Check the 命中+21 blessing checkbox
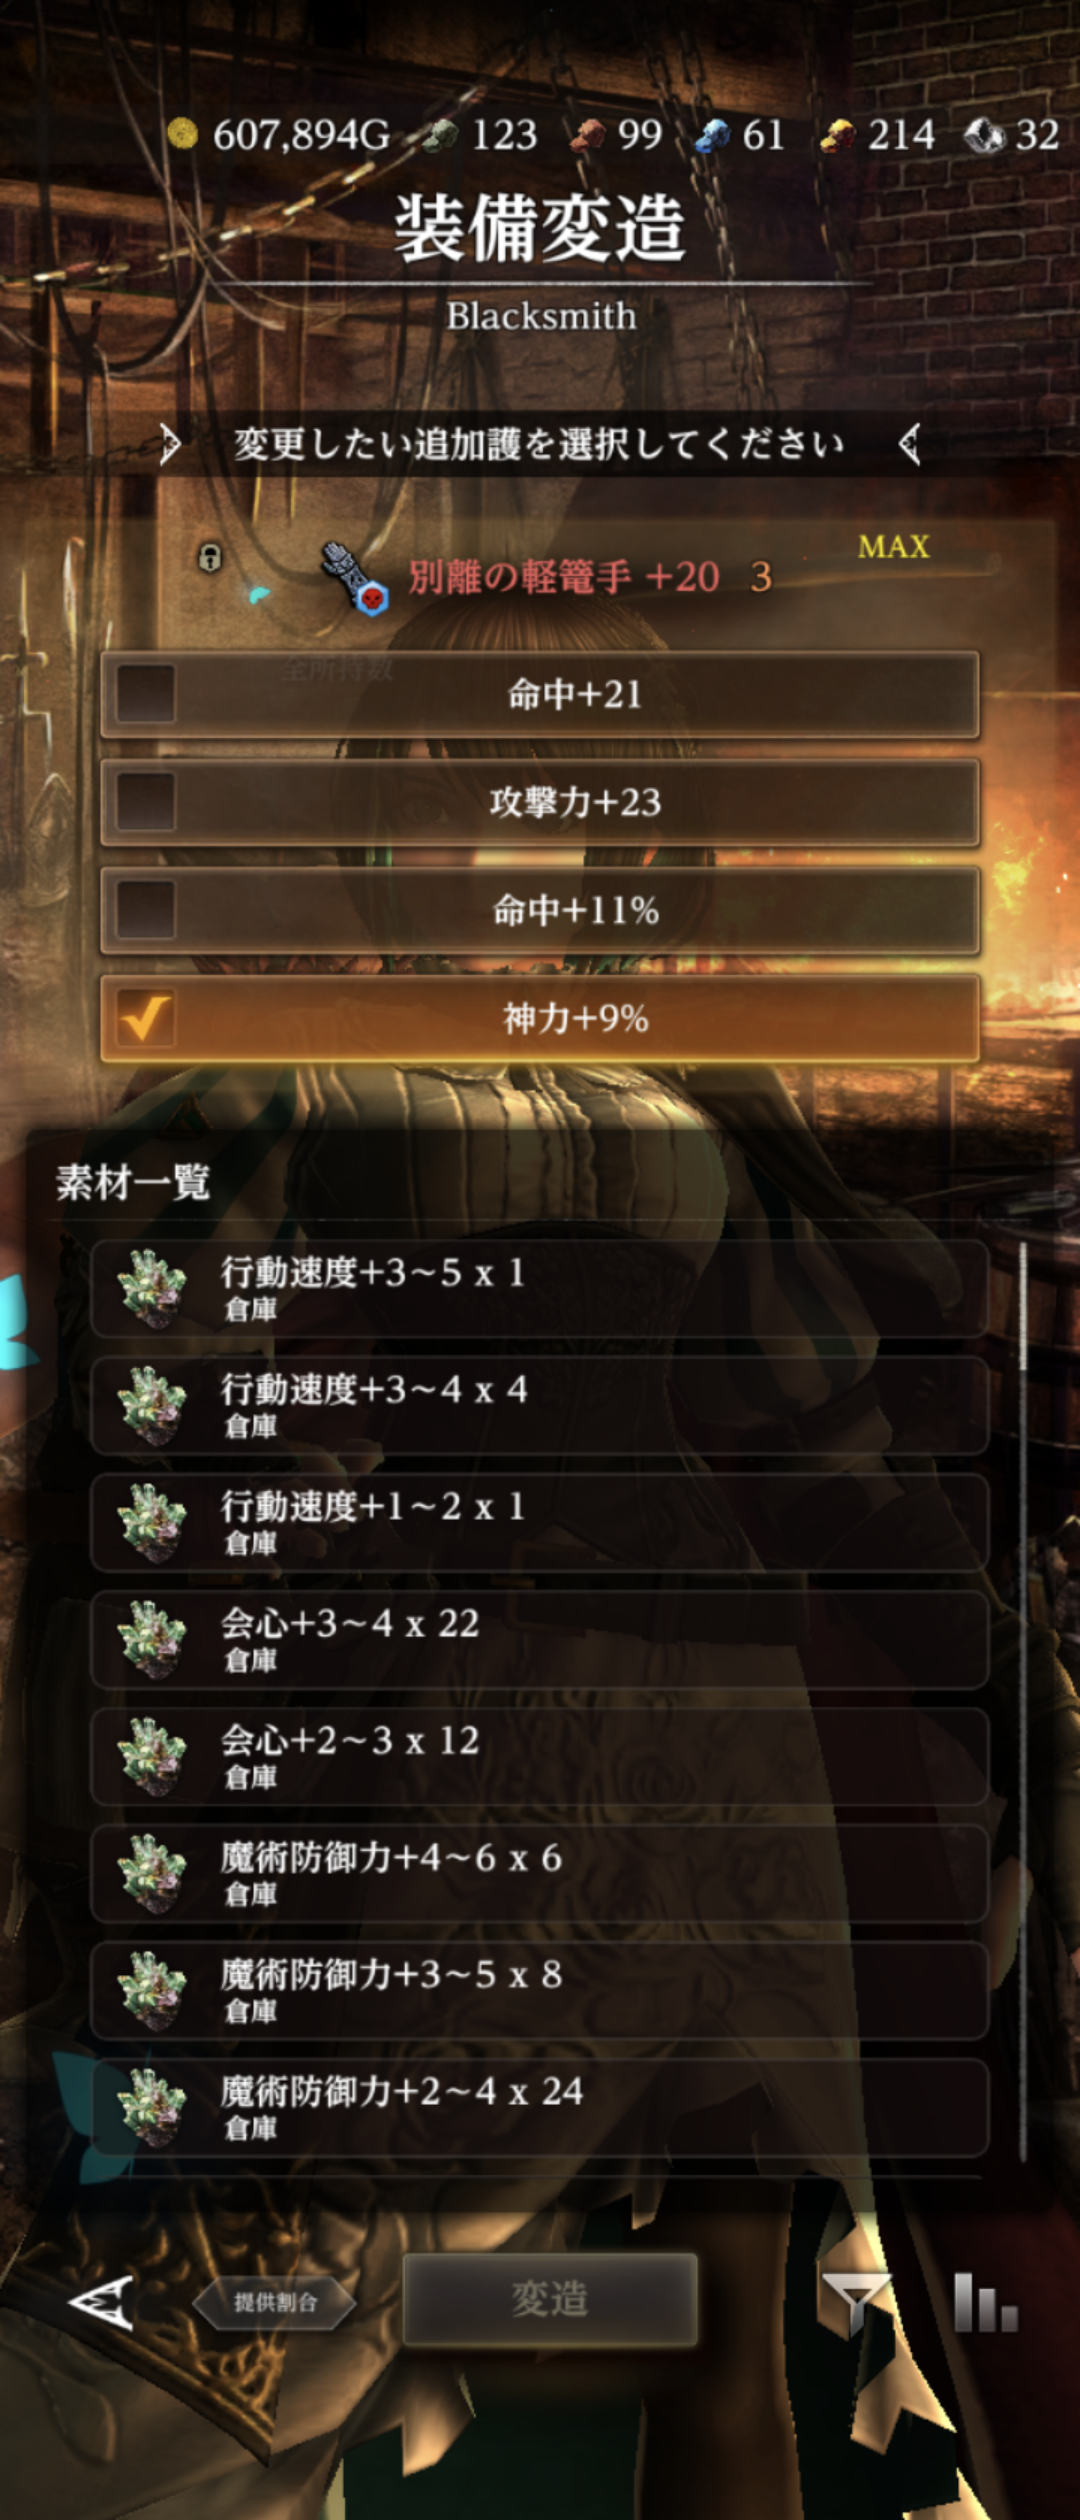Image resolution: width=1080 pixels, height=2520 pixels. [146, 694]
